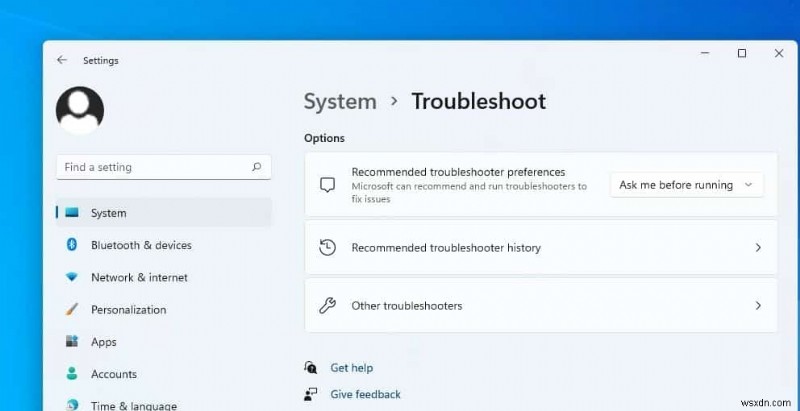
Task: Click the Find a setting search box
Action: [163, 167]
